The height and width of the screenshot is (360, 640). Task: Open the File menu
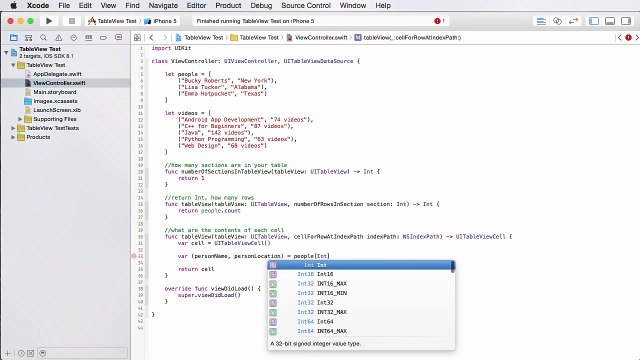pyautogui.click(x=64, y=5)
